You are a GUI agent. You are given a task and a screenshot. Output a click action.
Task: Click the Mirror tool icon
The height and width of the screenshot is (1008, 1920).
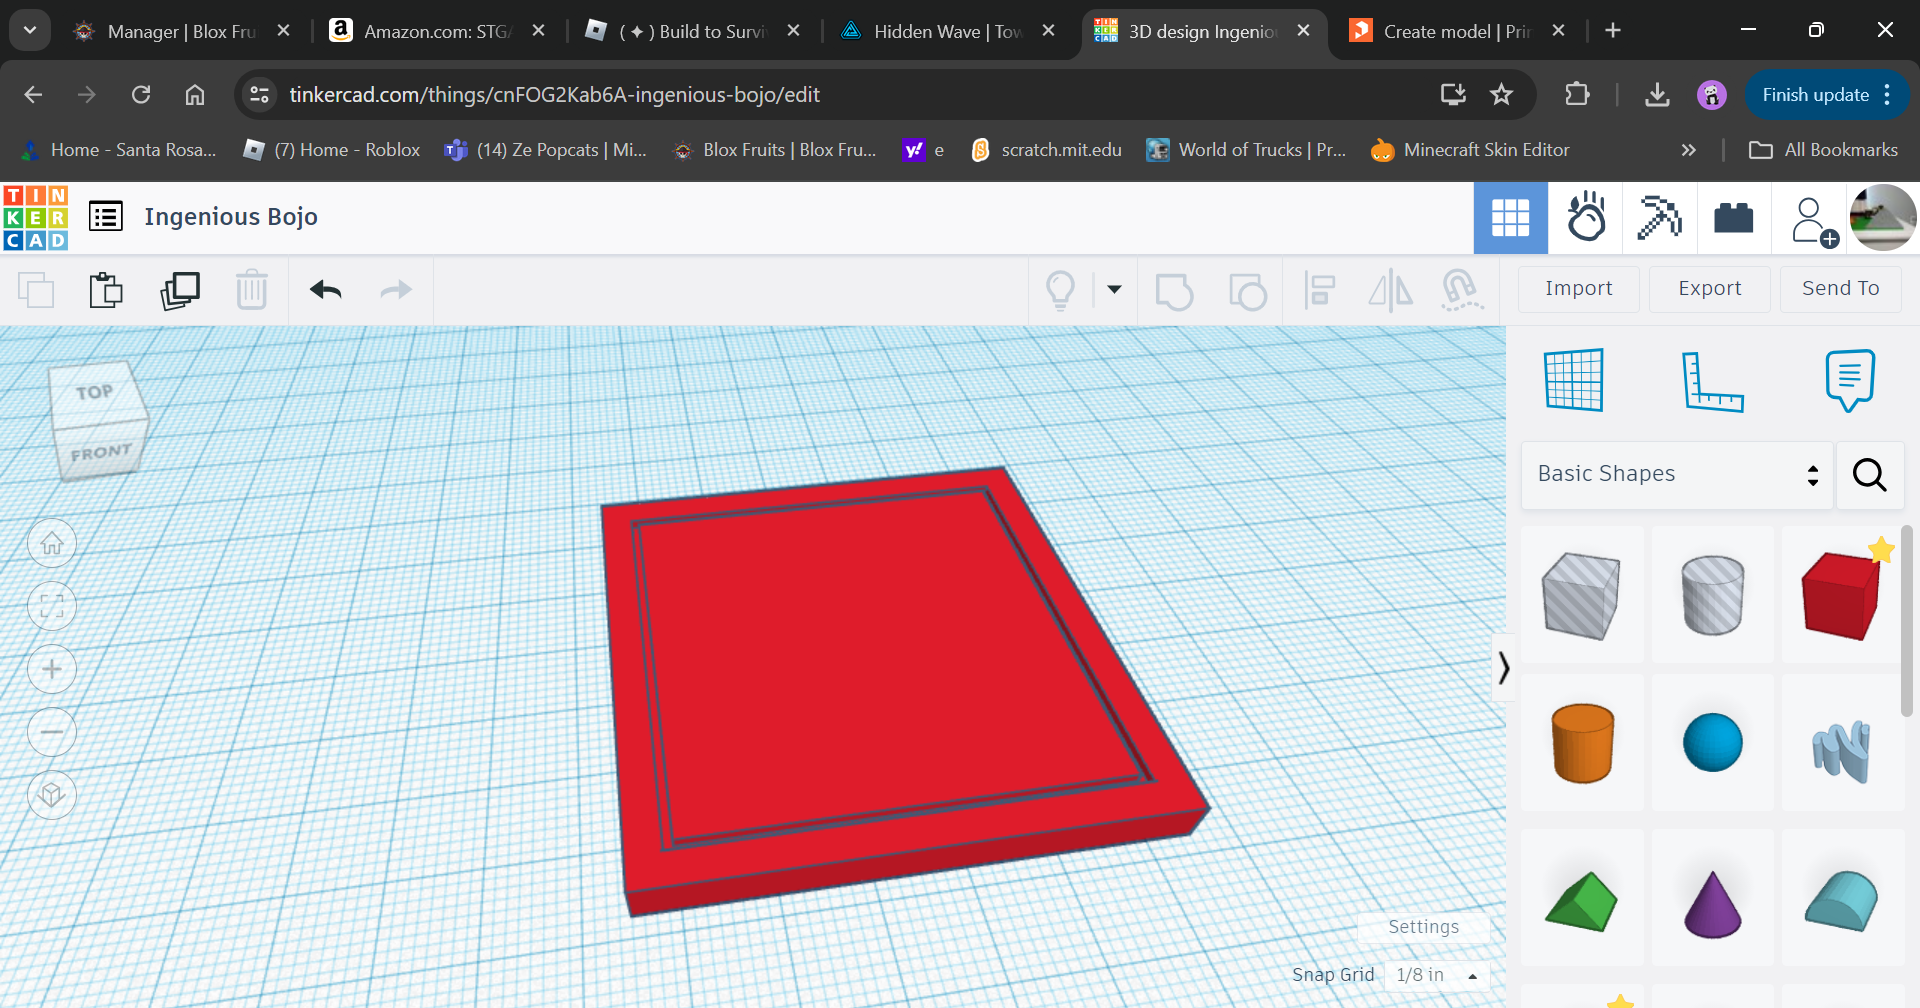tap(1391, 290)
